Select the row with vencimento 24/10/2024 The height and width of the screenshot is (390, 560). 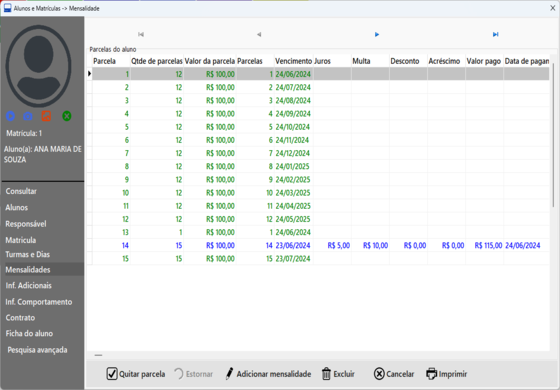coord(319,127)
